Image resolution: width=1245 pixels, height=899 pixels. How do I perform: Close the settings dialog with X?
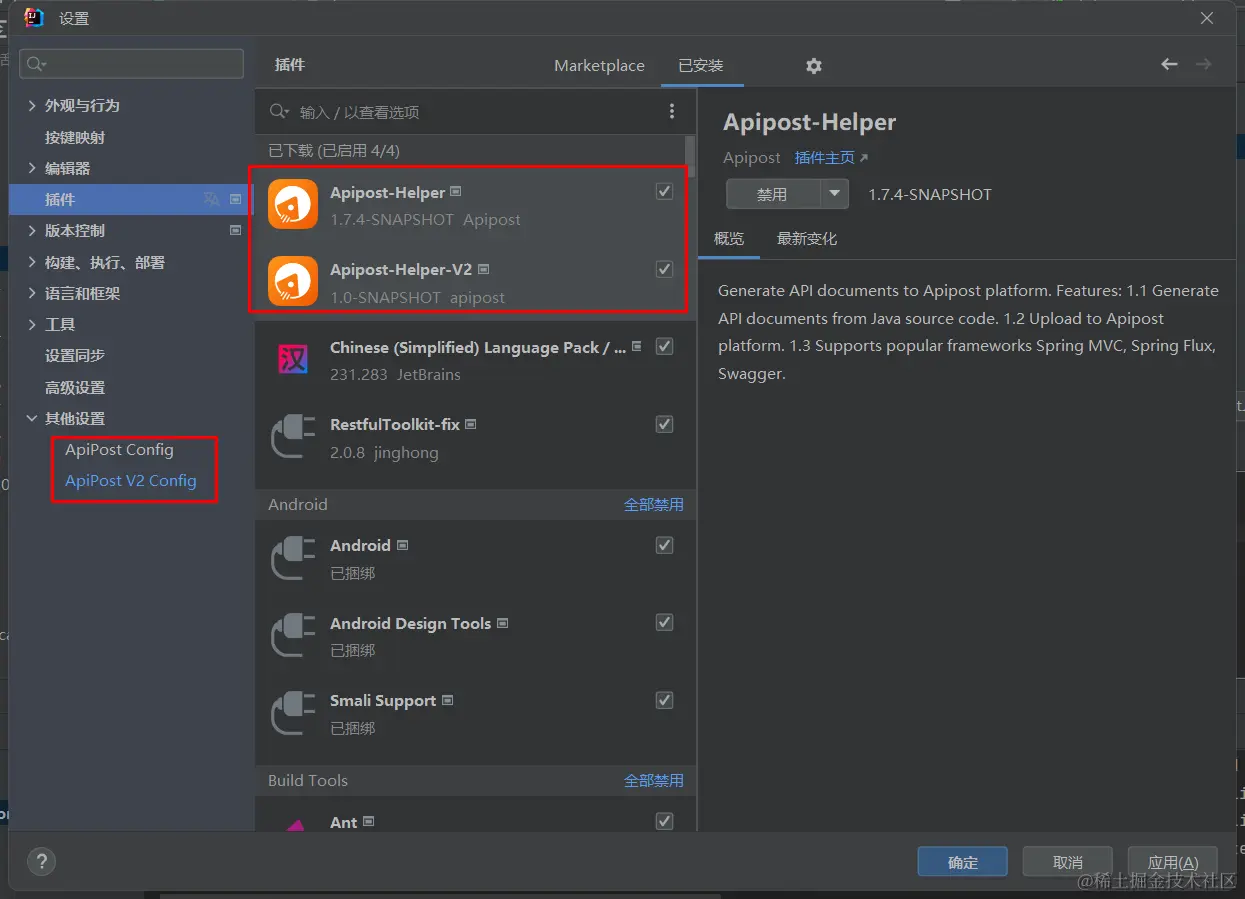[x=1207, y=18]
